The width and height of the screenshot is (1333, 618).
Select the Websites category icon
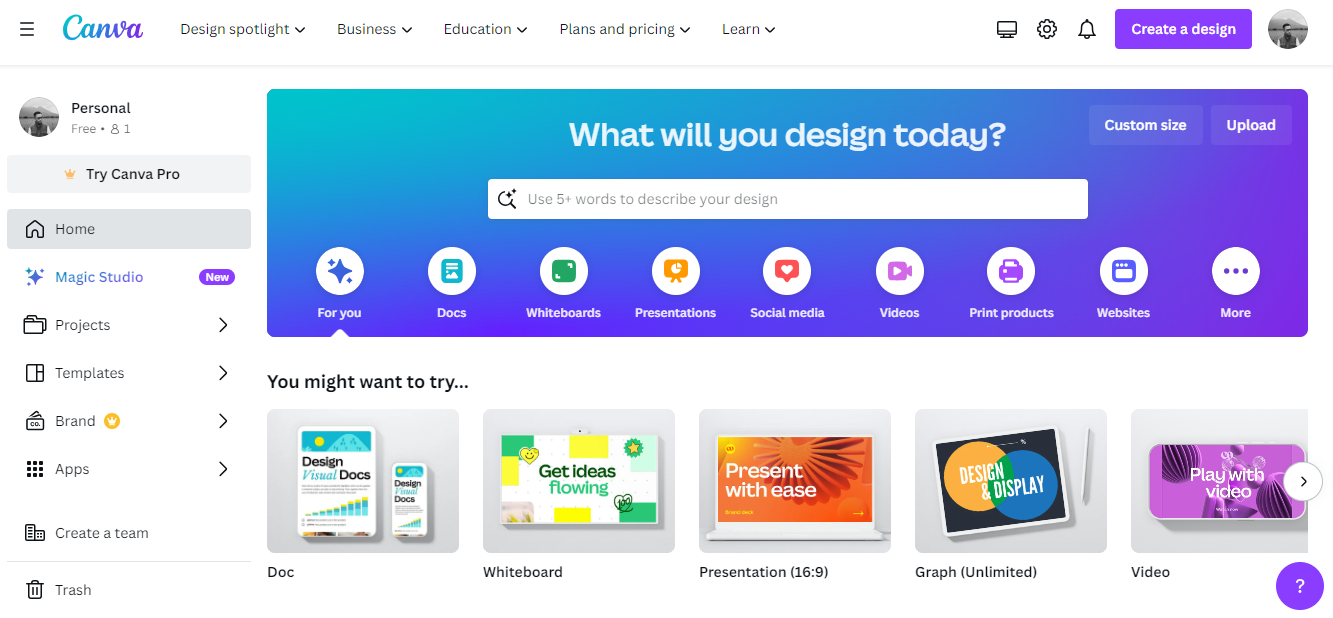point(1124,271)
